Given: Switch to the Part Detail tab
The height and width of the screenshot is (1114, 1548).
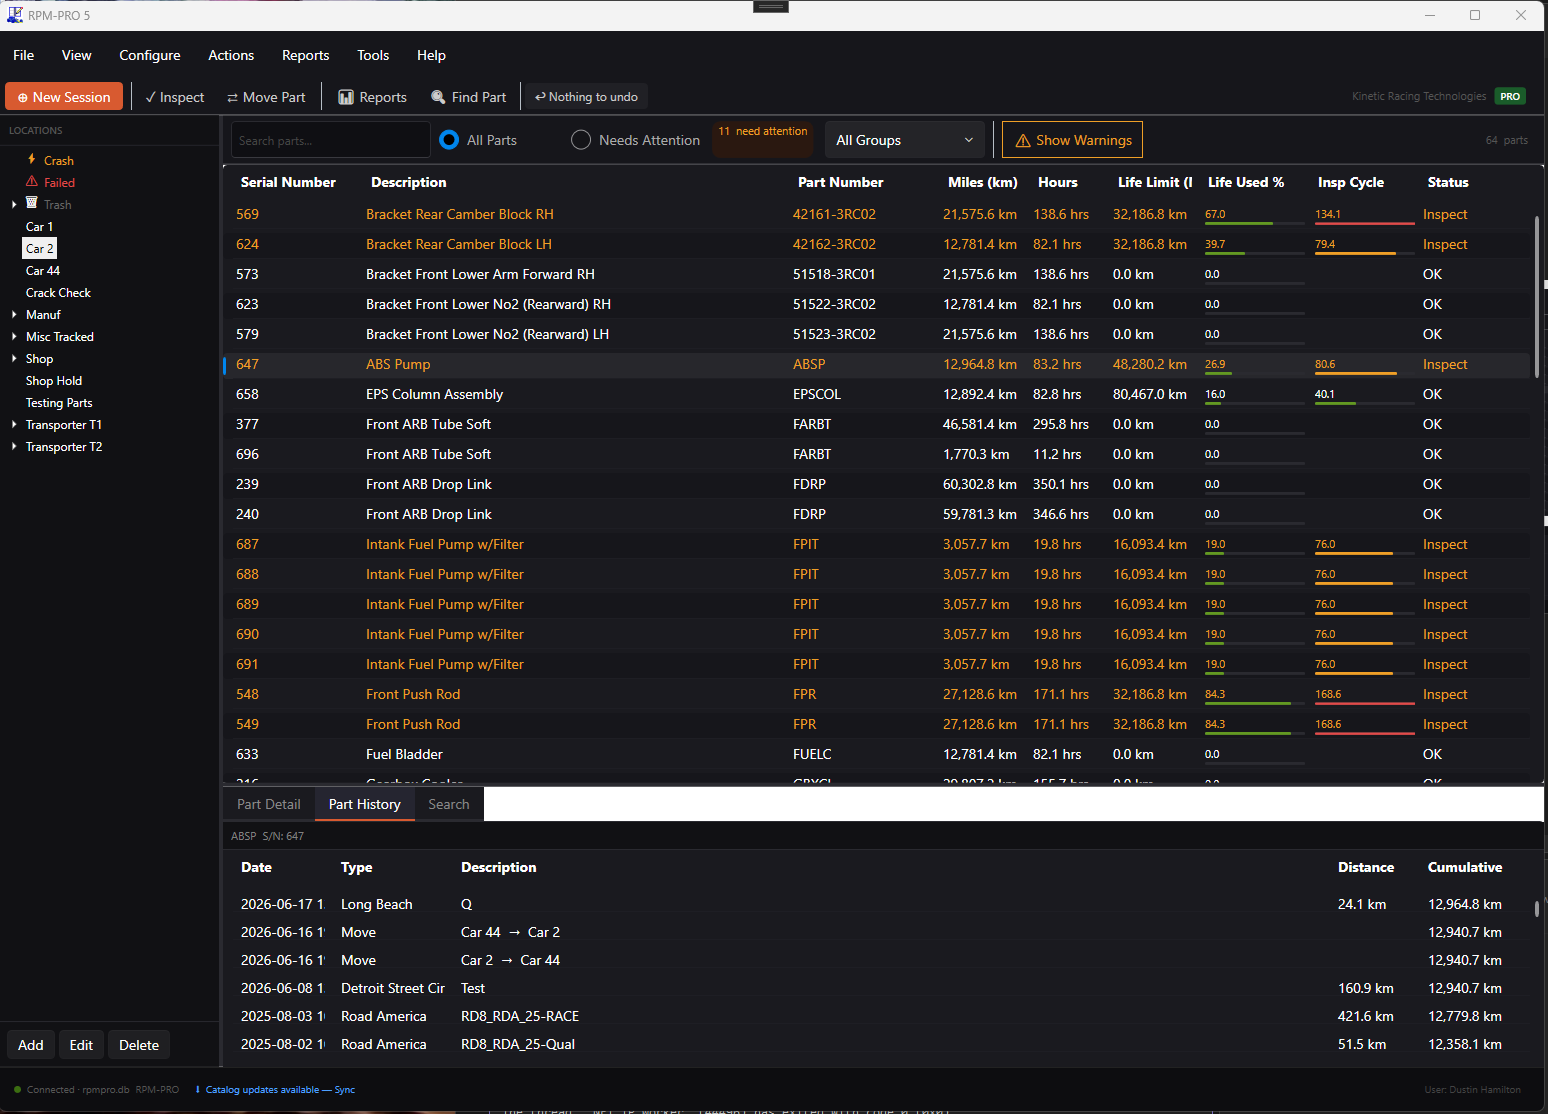Looking at the screenshot, I should pos(269,804).
